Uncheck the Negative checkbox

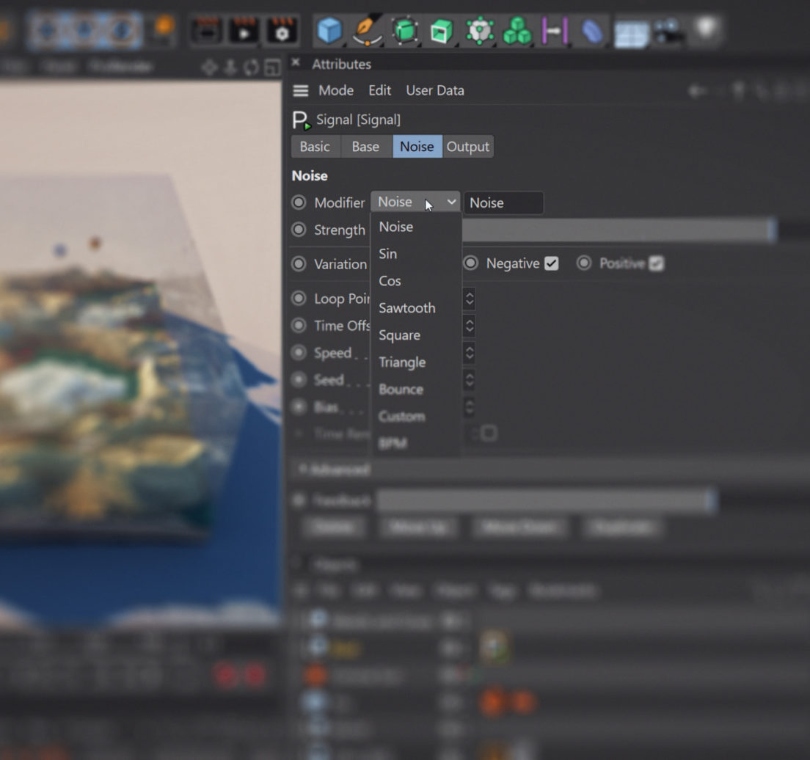pos(552,264)
